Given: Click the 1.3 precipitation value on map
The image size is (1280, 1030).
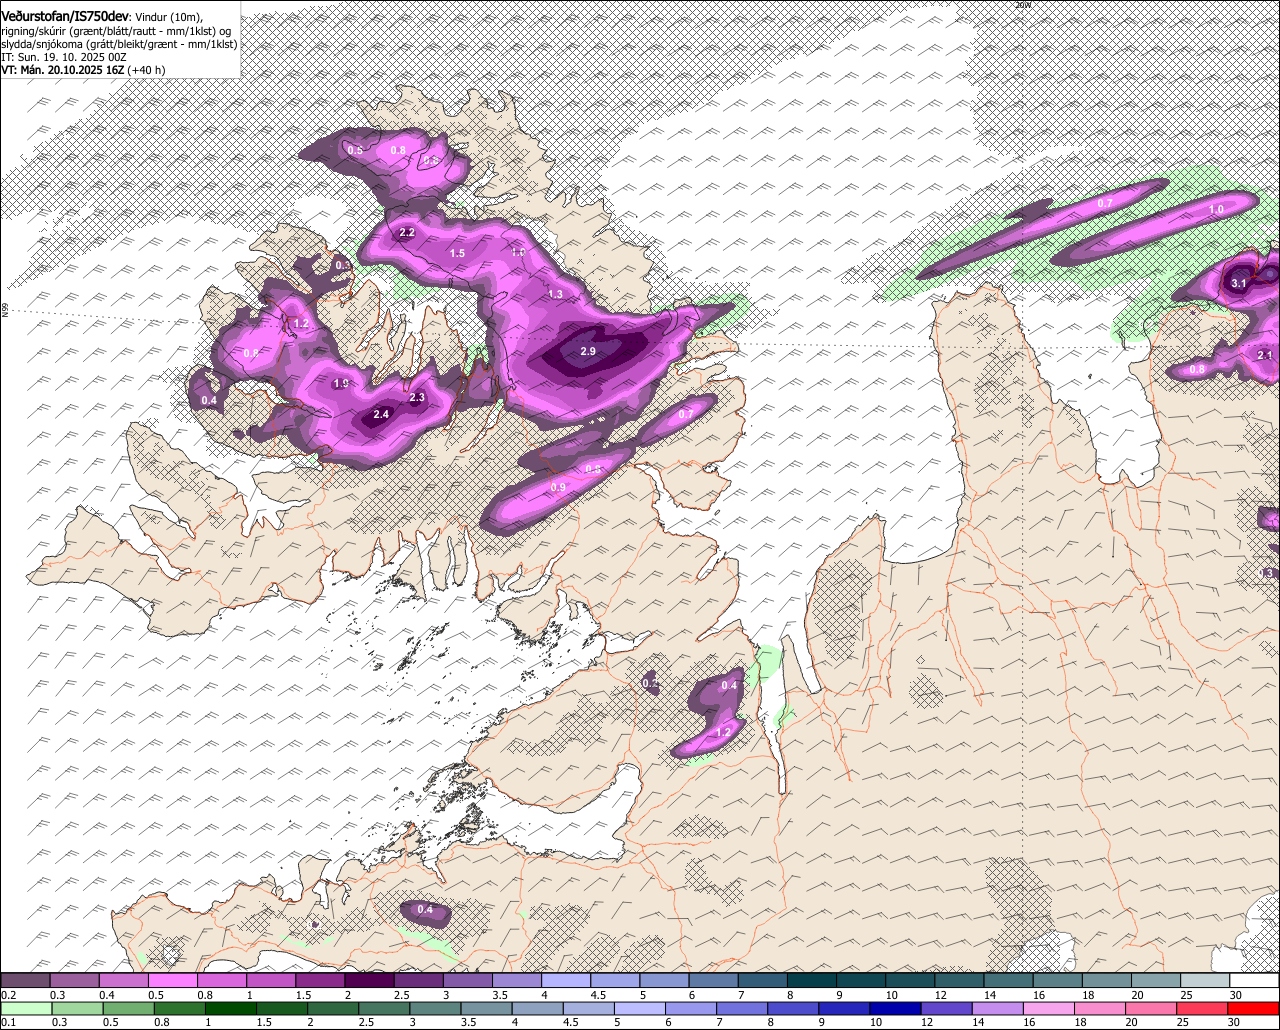Looking at the screenshot, I should click(x=556, y=294).
